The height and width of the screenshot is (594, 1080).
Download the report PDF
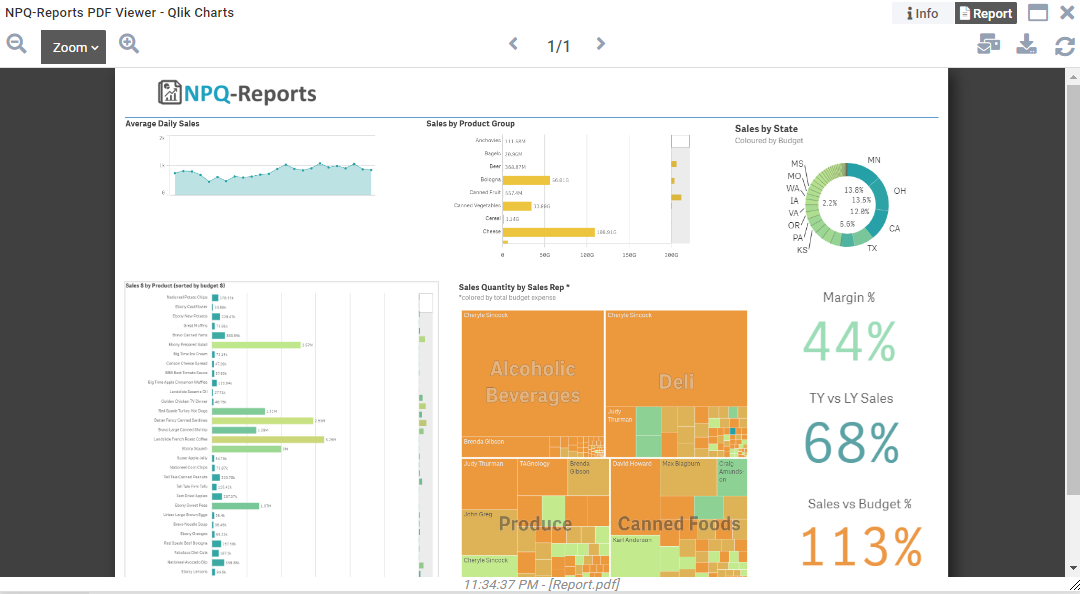click(1026, 45)
